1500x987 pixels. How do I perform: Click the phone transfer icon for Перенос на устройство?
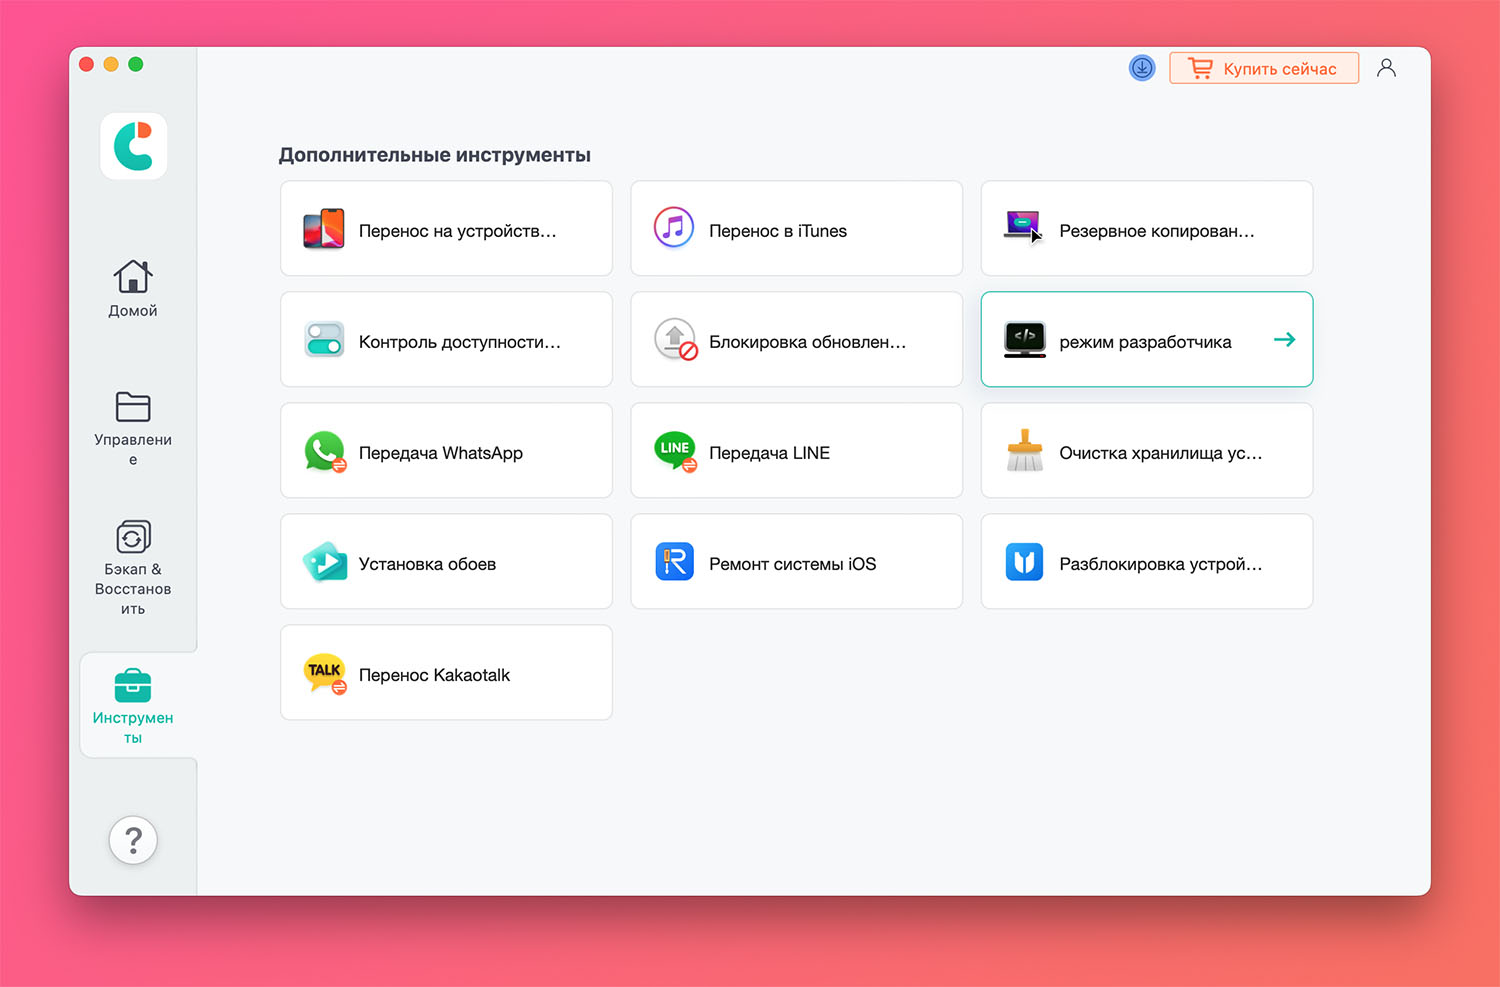tap(324, 229)
